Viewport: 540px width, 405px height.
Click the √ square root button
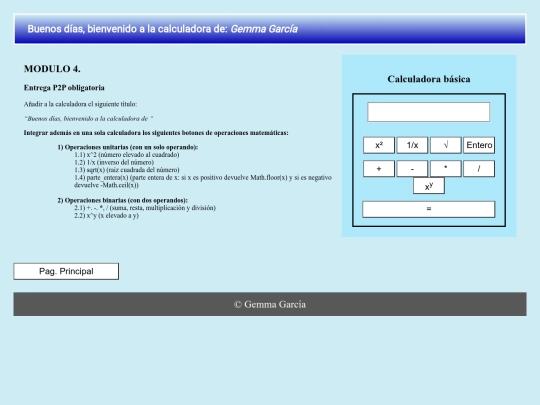(x=445, y=145)
